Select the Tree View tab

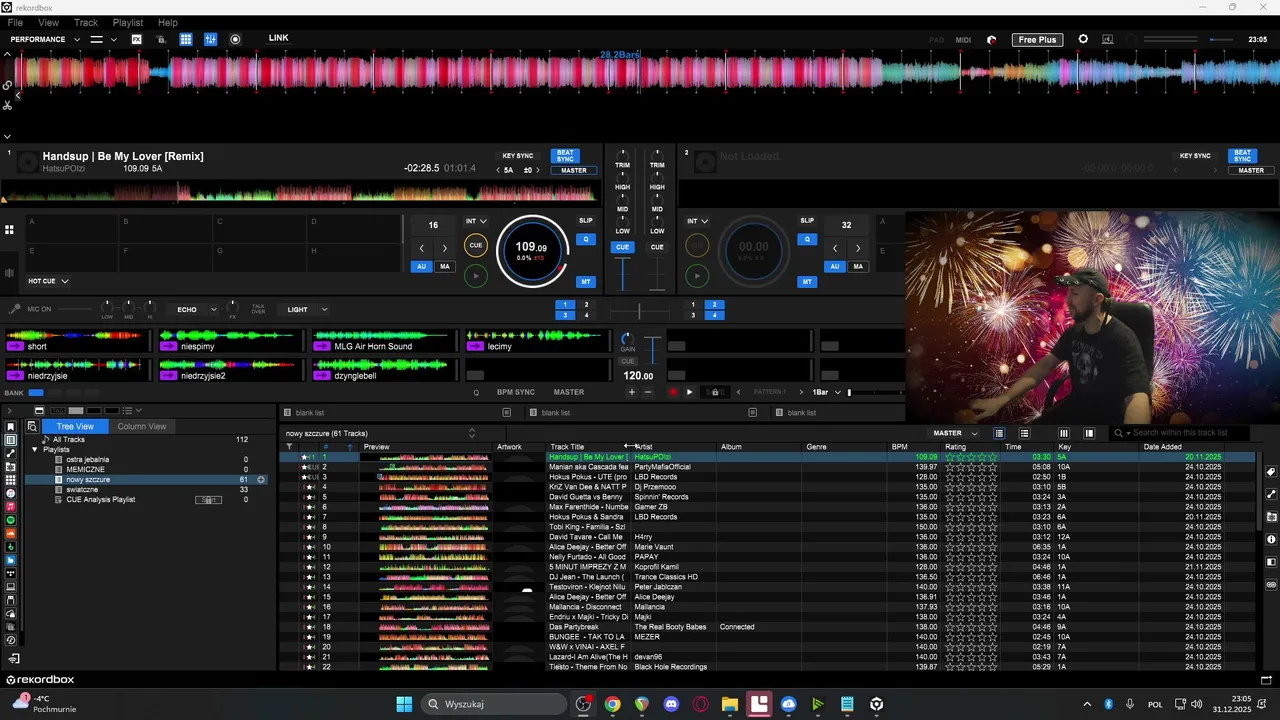tap(75, 426)
